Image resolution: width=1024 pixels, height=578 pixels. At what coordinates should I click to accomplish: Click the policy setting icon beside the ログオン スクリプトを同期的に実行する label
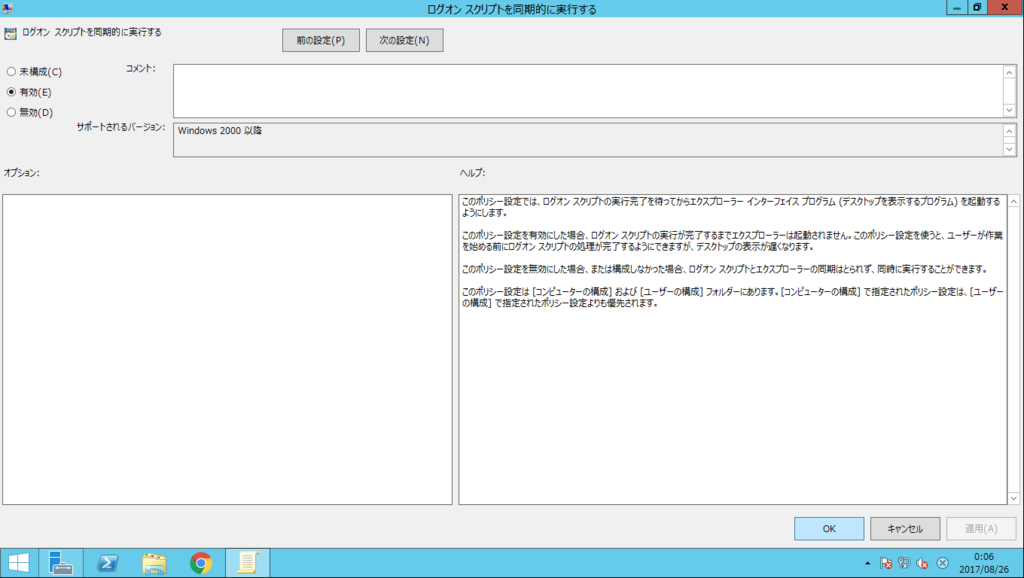click(10, 33)
